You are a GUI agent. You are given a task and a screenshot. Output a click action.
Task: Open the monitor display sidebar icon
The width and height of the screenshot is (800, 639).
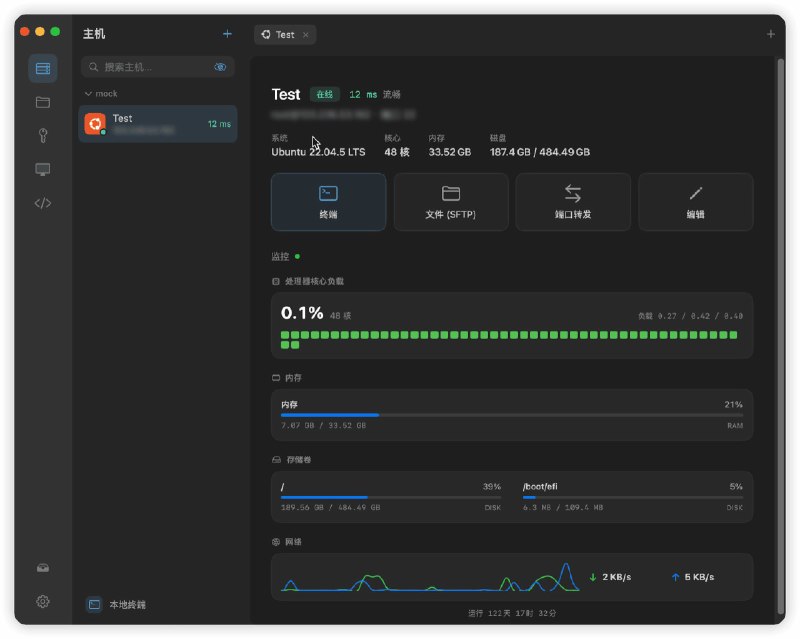[x=43, y=169]
